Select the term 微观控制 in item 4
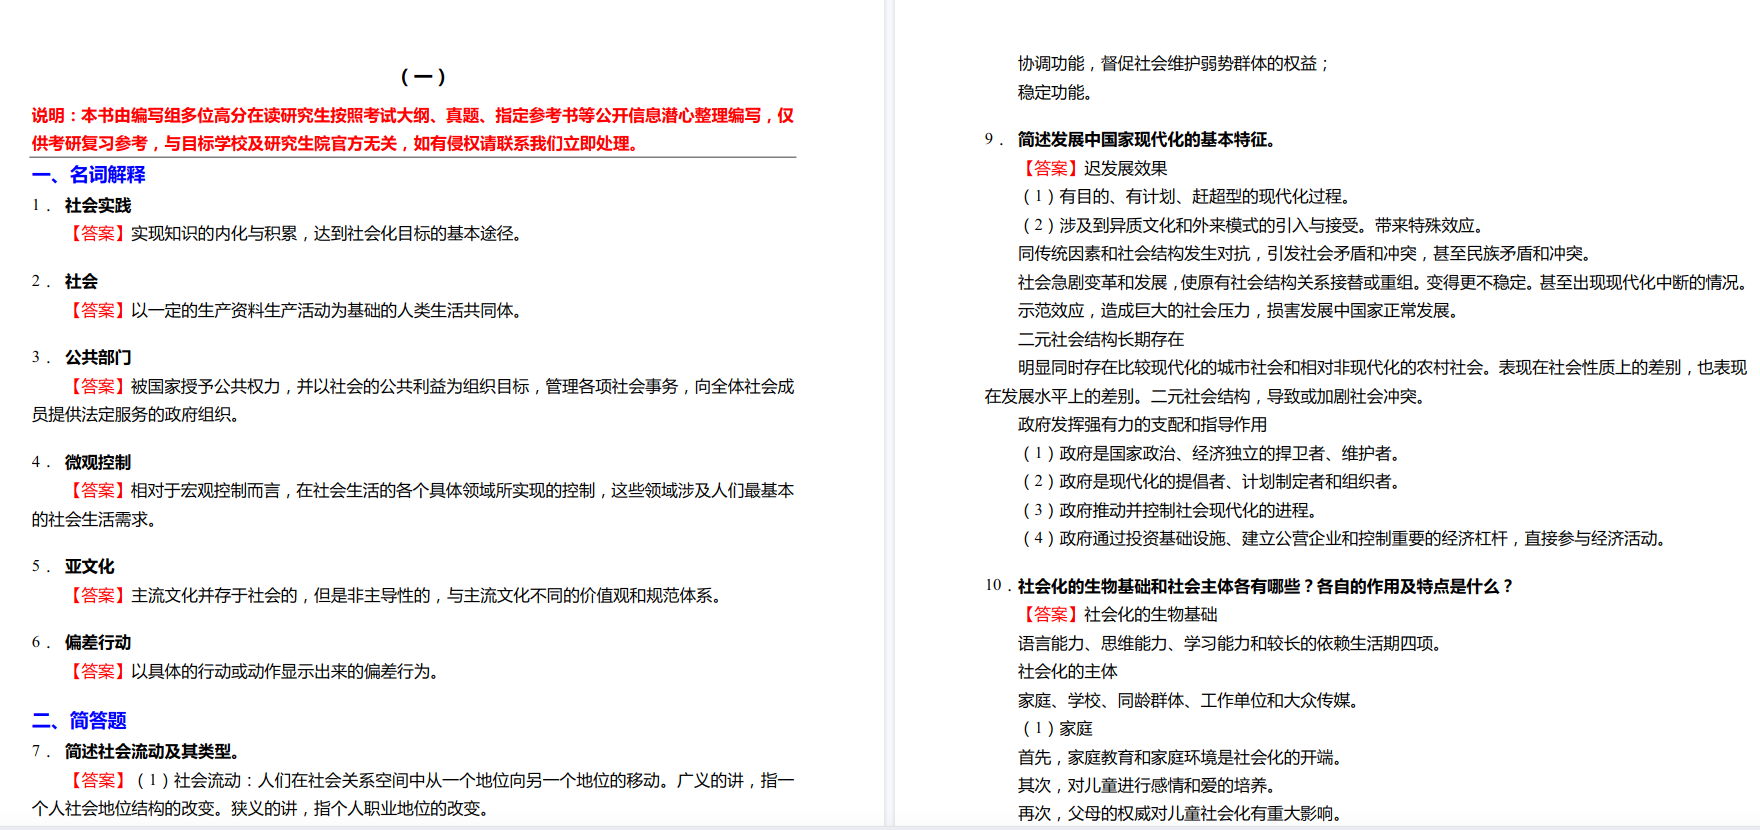The height and width of the screenshot is (830, 1760). pyautogui.click(x=98, y=462)
